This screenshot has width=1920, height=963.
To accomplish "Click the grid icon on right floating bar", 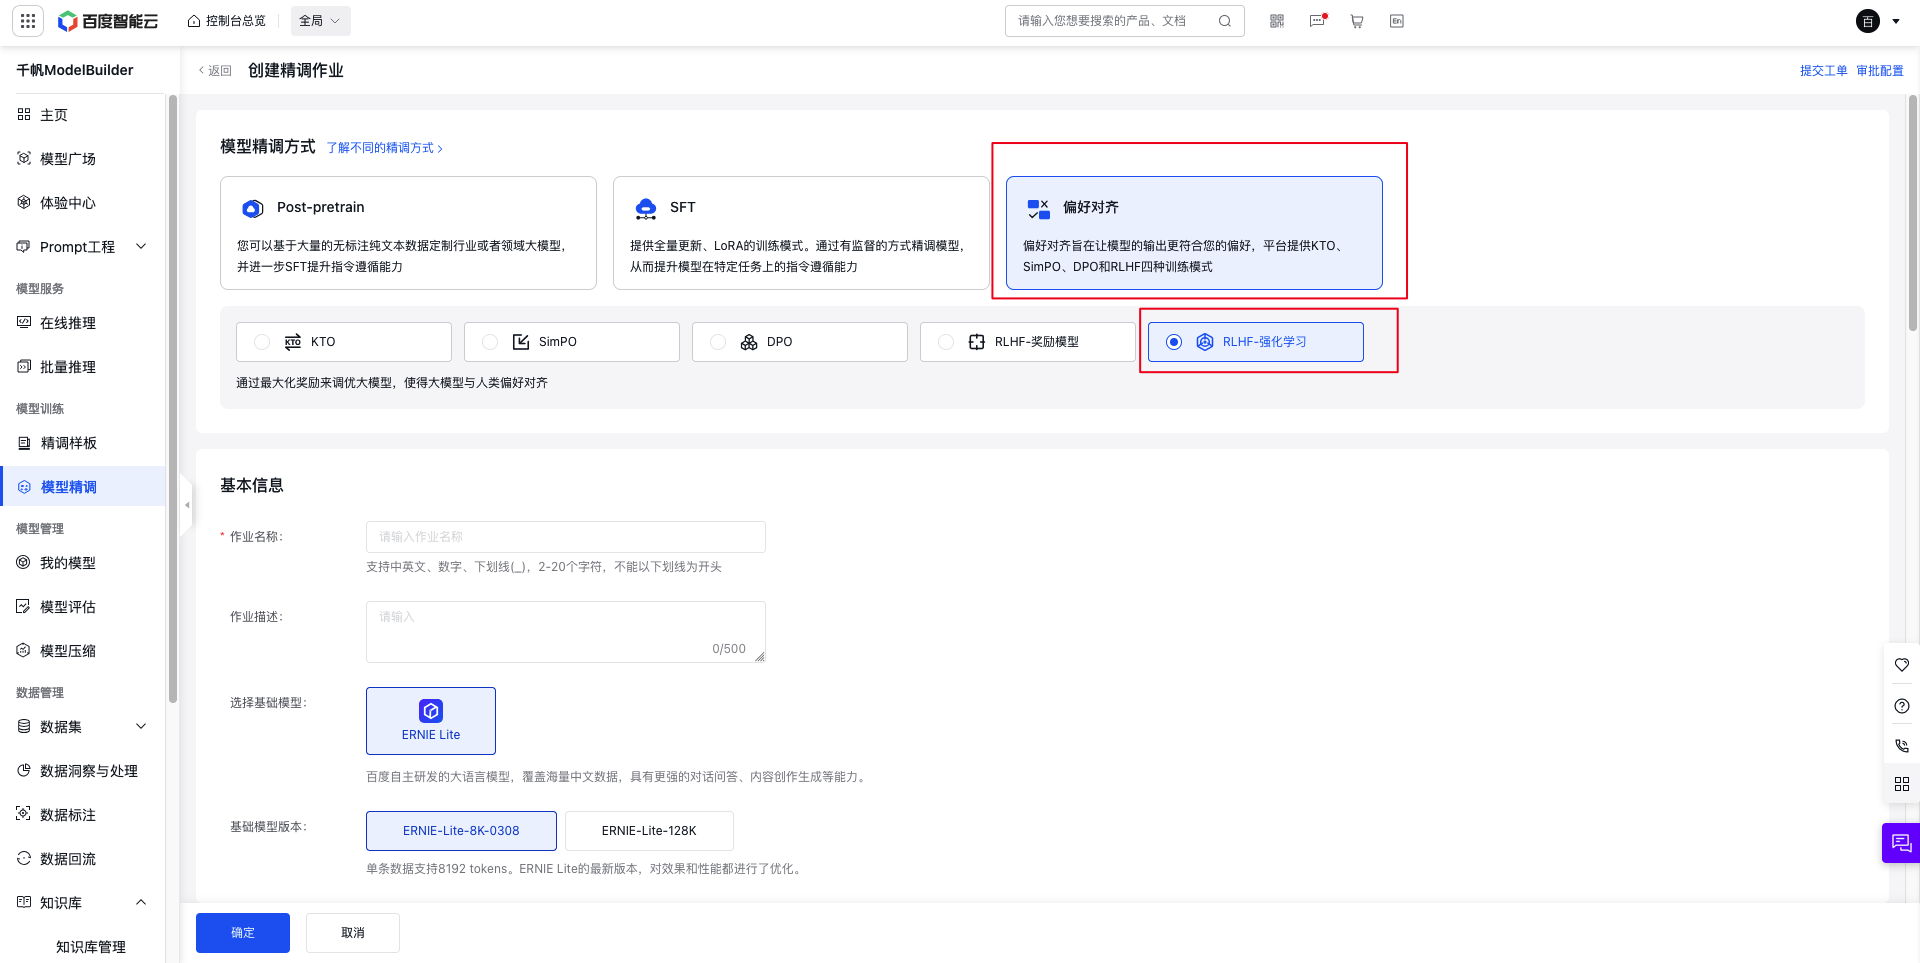I will pyautogui.click(x=1902, y=784).
